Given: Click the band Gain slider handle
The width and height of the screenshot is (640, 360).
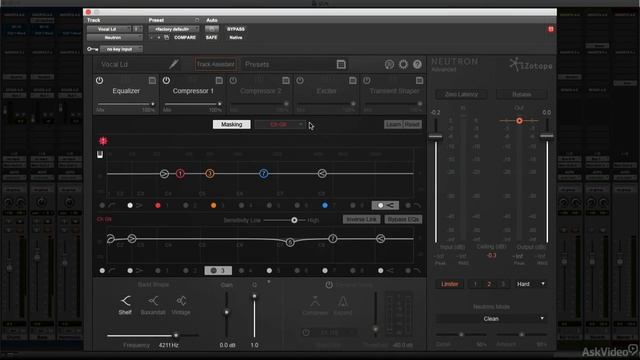Looking at the screenshot, I should tap(227, 312).
